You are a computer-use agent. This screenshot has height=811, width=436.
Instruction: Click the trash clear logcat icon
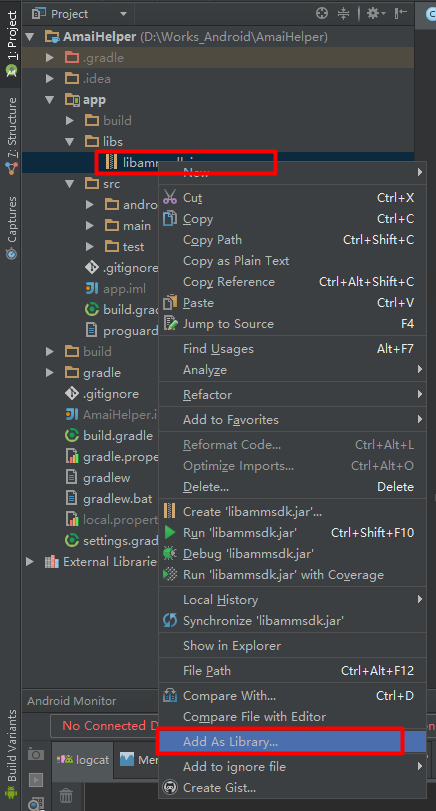coord(65,794)
